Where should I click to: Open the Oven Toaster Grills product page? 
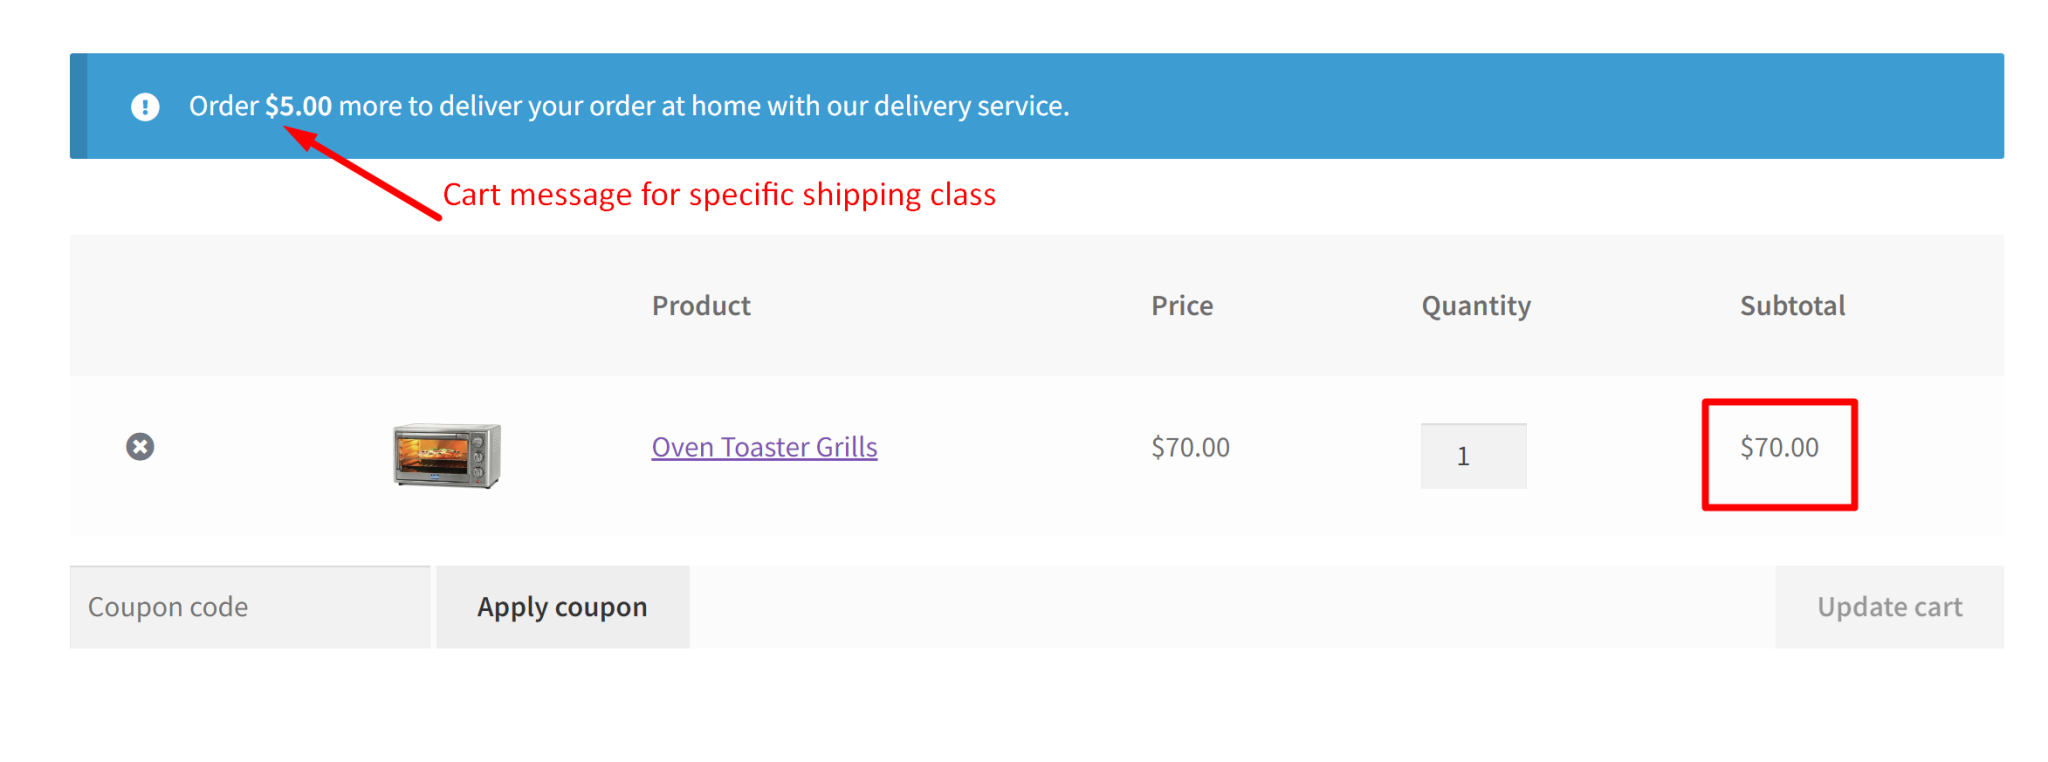764,447
